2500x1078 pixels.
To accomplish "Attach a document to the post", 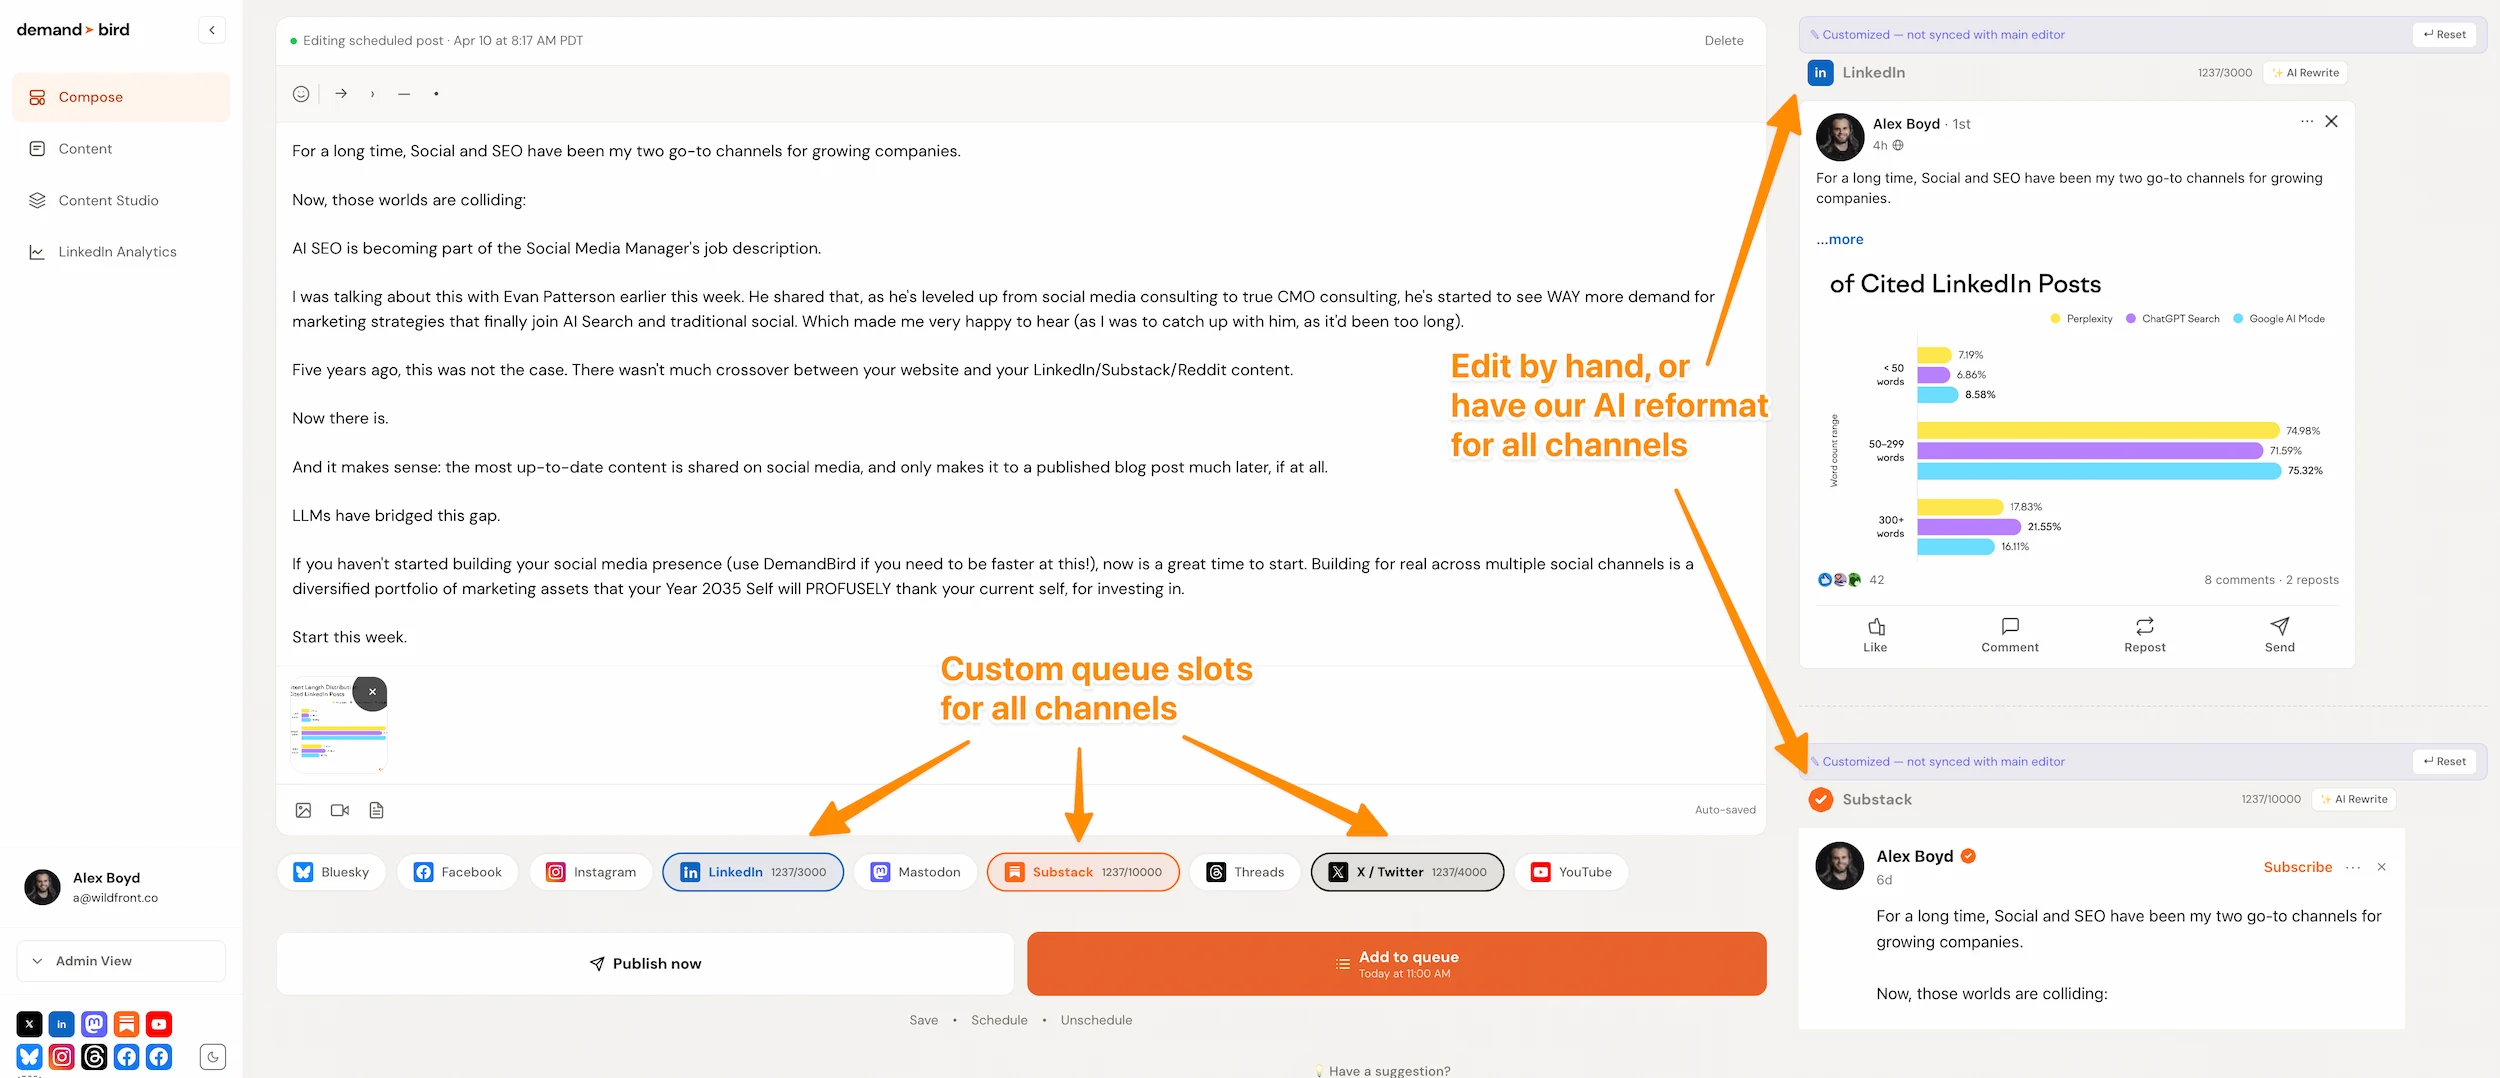I will (377, 810).
